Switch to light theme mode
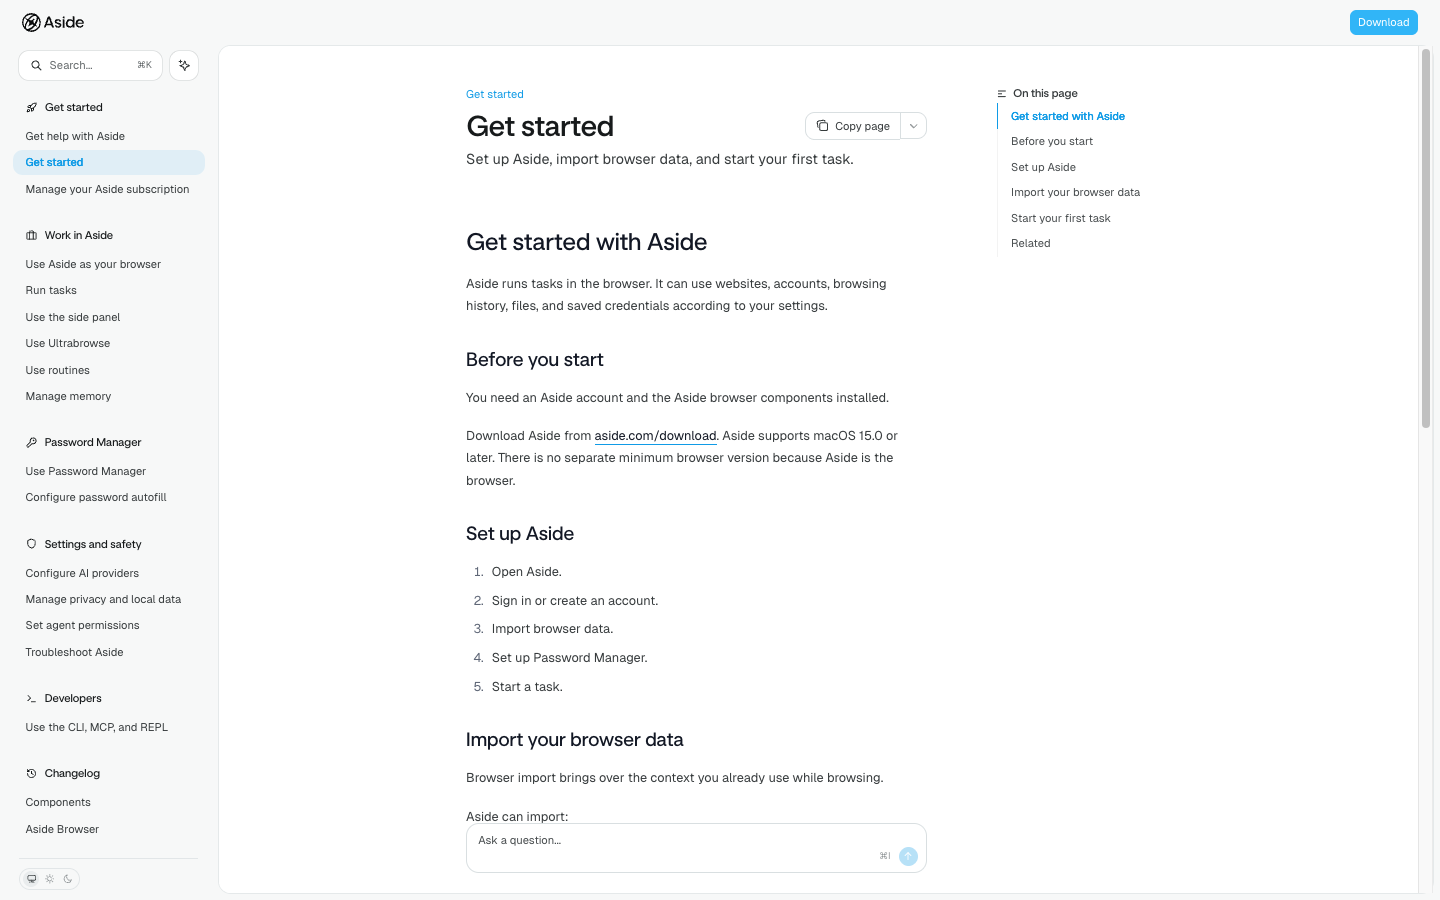This screenshot has height=900, width=1440. click(x=50, y=879)
